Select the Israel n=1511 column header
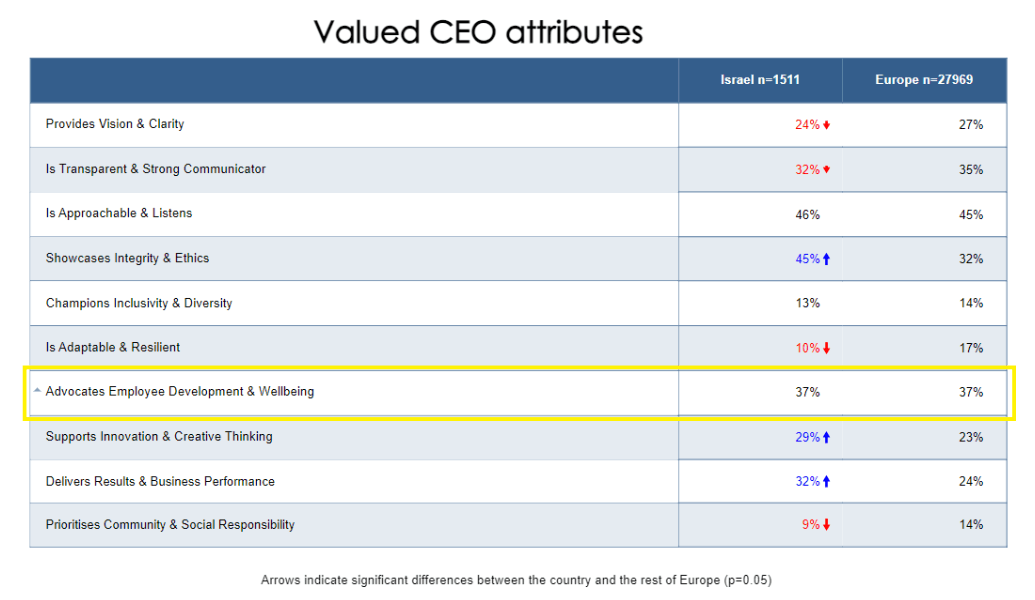The width and height of the screenshot is (1035, 600). [x=760, y=80]
